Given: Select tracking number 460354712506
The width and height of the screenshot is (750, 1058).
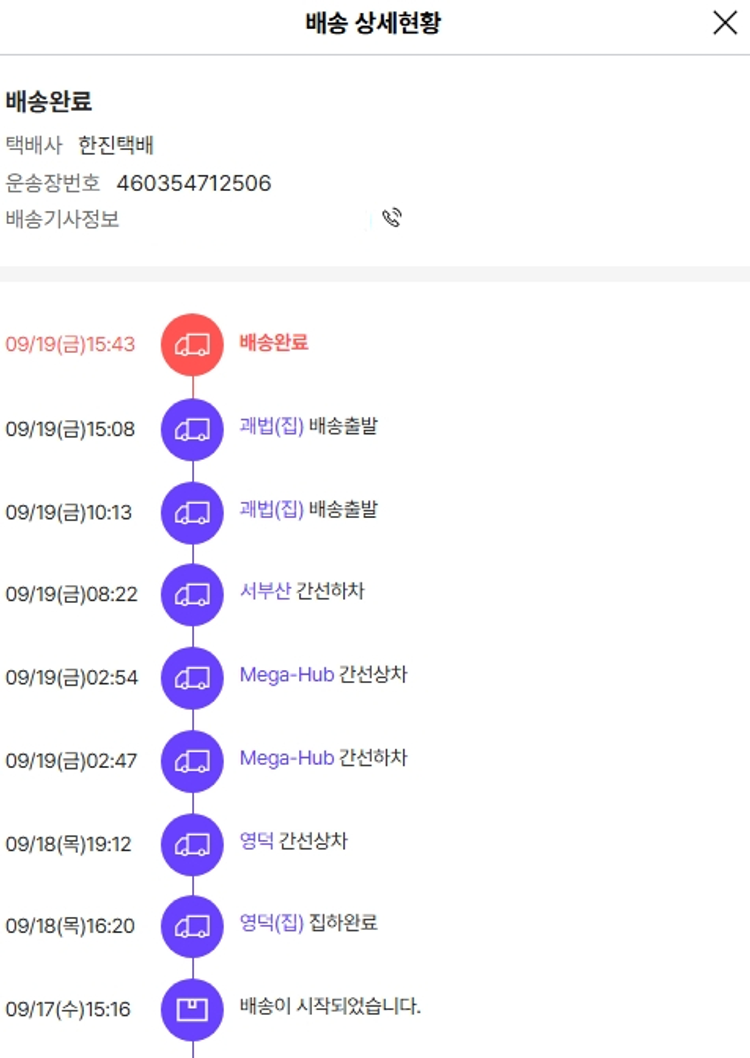Looking at the screenshot, I should pyautogui.click(x=194, y=183).
